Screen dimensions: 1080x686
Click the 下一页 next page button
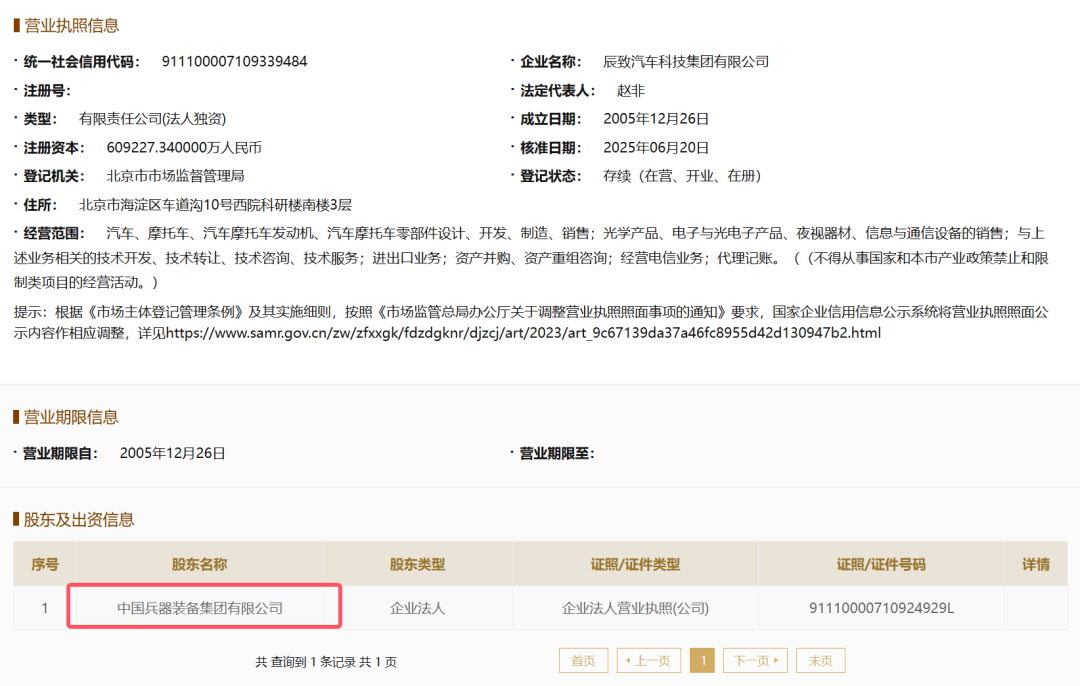point(755,661)
